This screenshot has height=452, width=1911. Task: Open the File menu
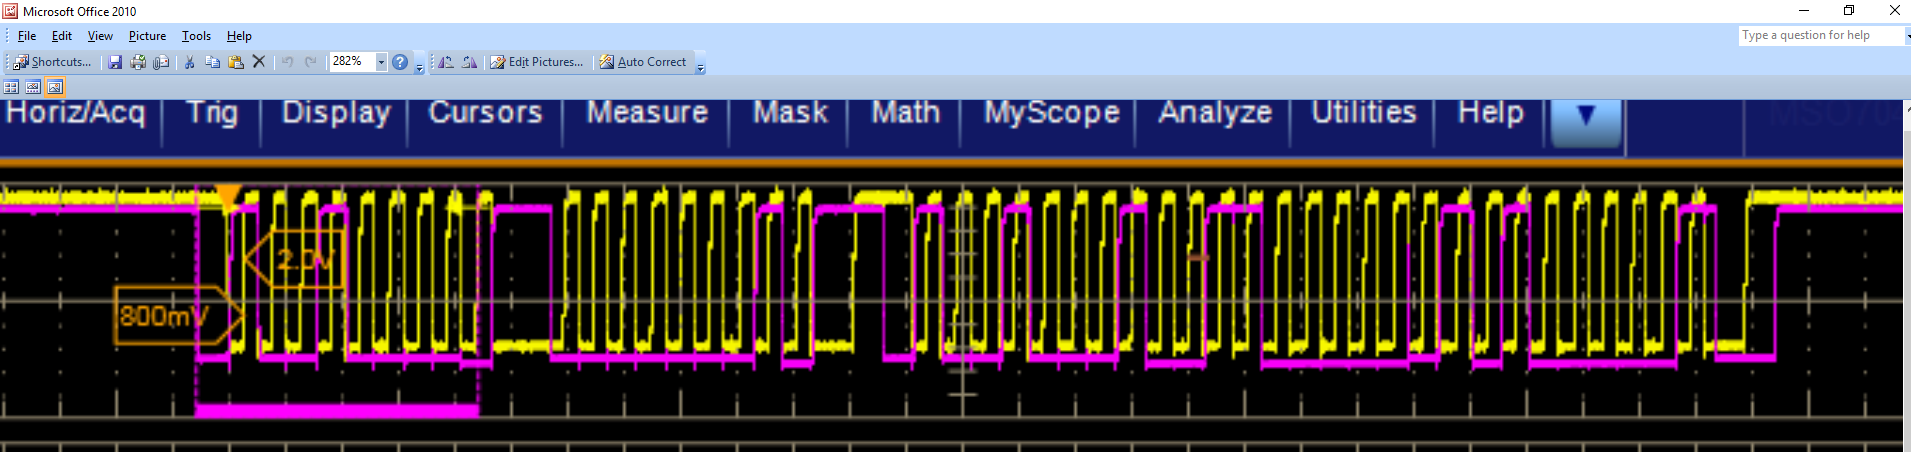point(27,36)
